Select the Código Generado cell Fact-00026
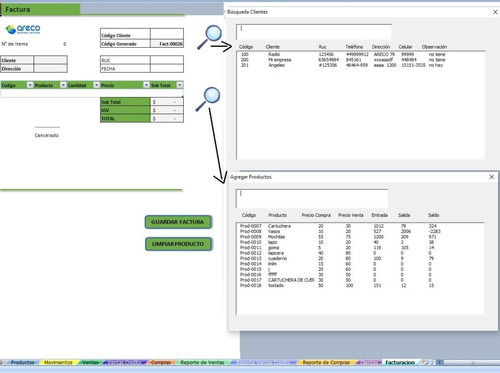This screenshot has height=373, width=500. [167, 44]
